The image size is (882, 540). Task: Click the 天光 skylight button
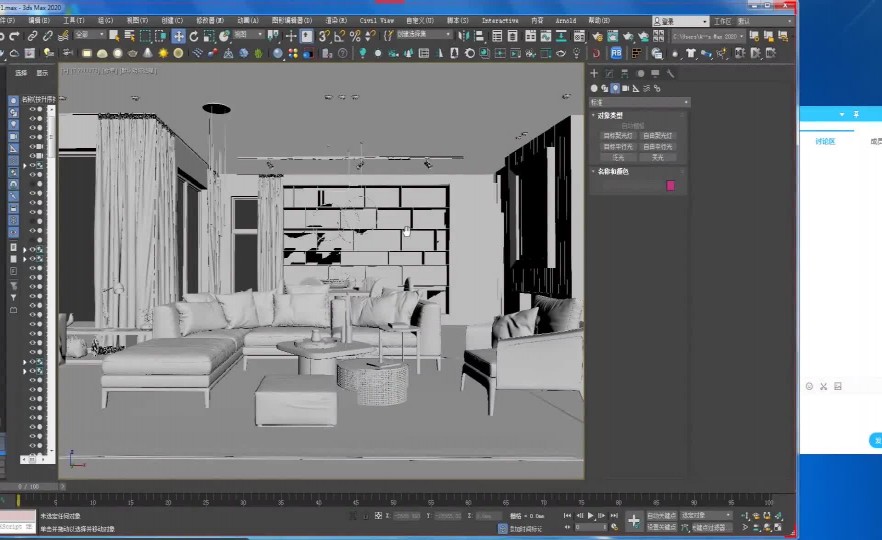(658, 158)
